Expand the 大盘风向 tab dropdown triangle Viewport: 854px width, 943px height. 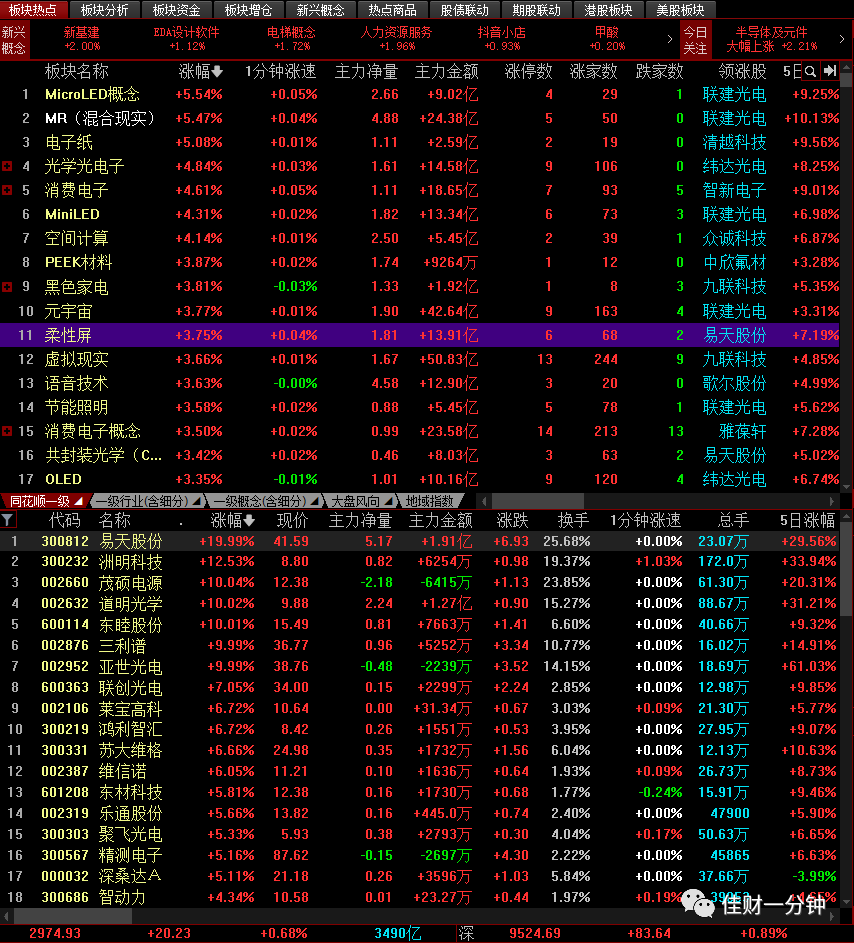389,501
